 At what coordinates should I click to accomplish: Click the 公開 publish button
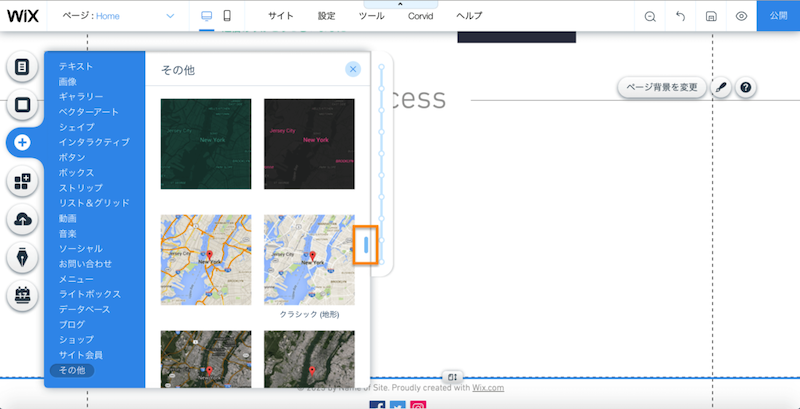coord(779,16)
